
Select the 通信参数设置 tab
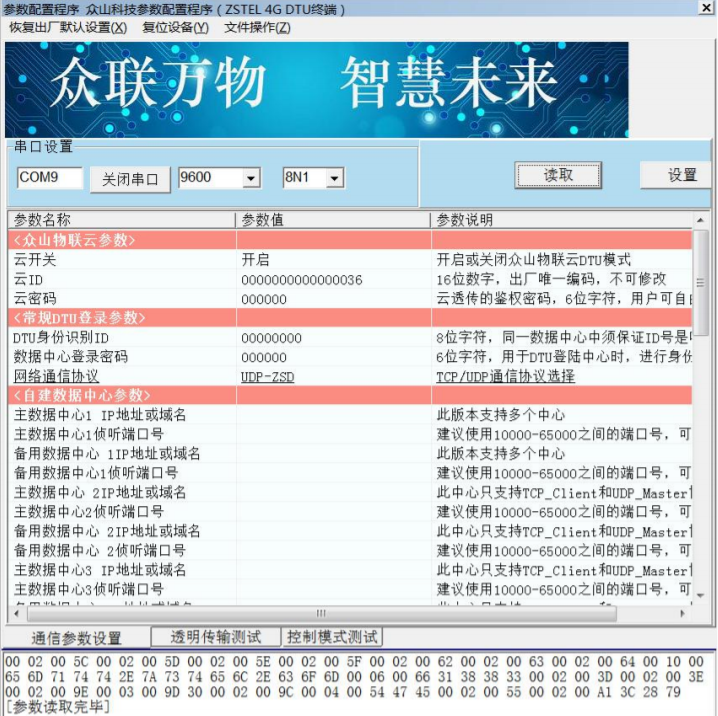click(x=76, y=638)
